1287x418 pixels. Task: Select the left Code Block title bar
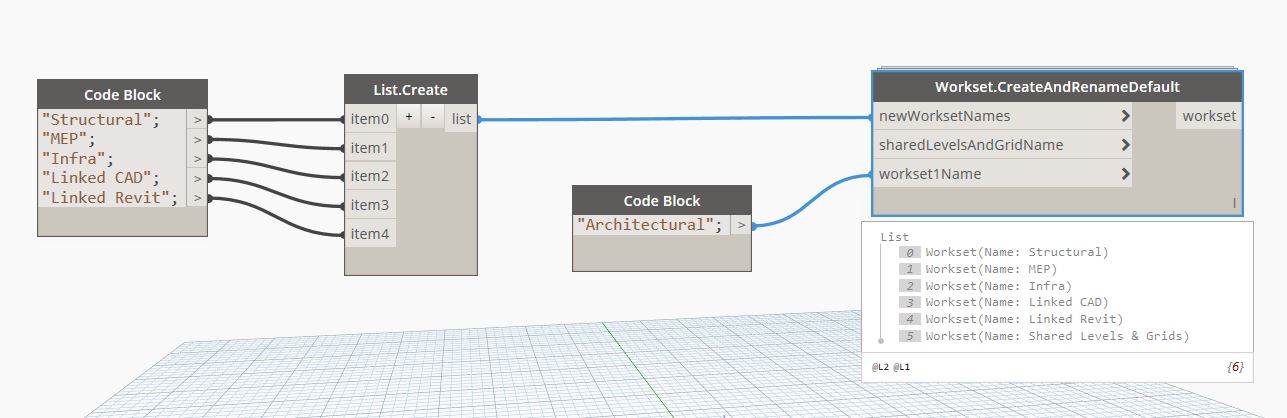pos(123,95)
